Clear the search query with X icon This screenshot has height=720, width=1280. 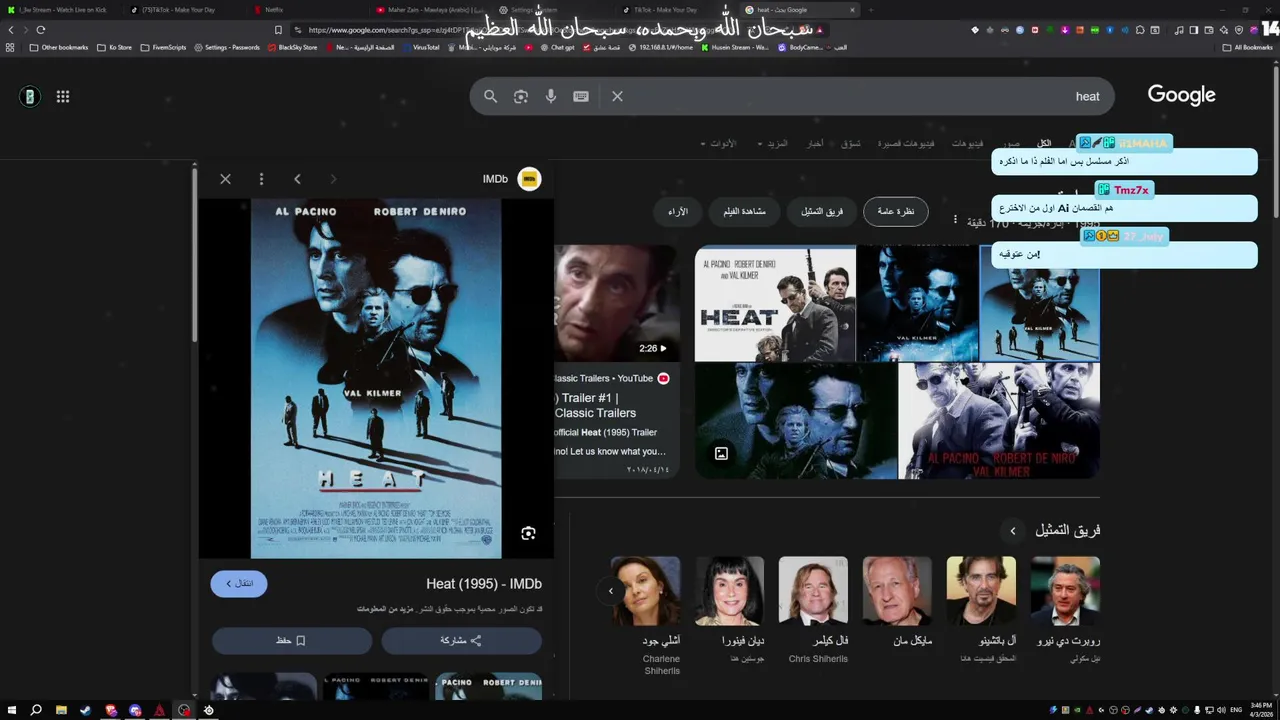[x=617, y=96]
